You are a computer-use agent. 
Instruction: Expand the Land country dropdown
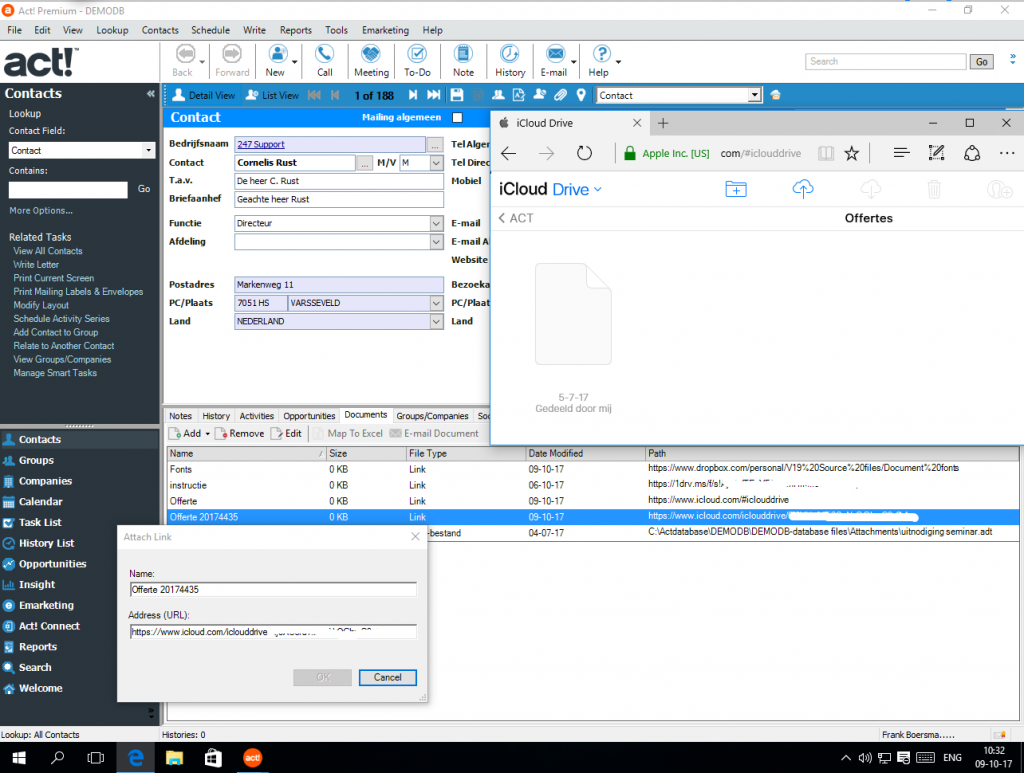[436, 322]
